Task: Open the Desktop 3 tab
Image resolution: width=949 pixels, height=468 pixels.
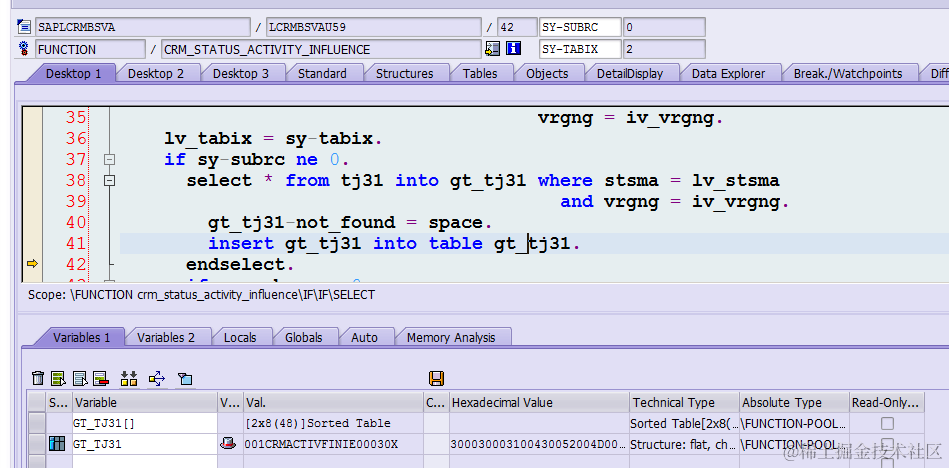Action: (240, 73)
